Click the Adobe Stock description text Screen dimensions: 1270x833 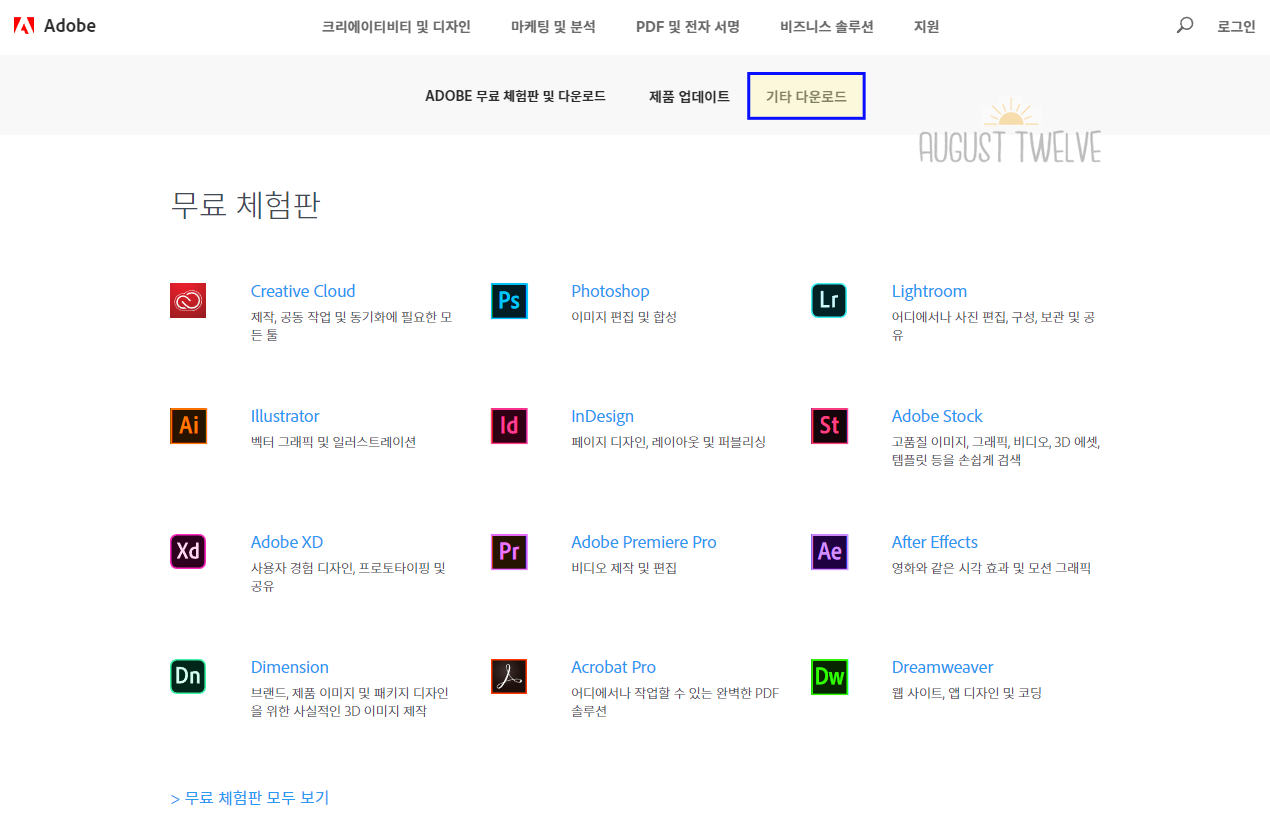[996, 451]
